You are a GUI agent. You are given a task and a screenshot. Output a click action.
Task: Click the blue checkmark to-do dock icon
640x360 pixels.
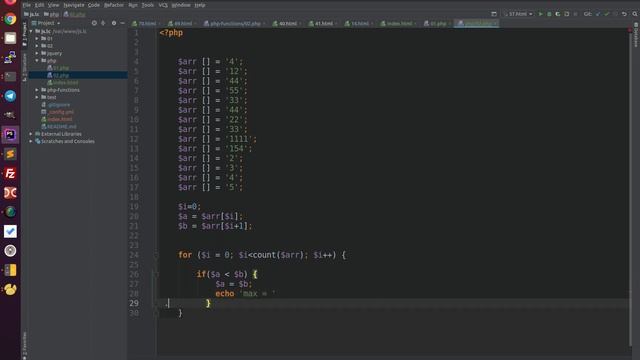click(10, 231)
